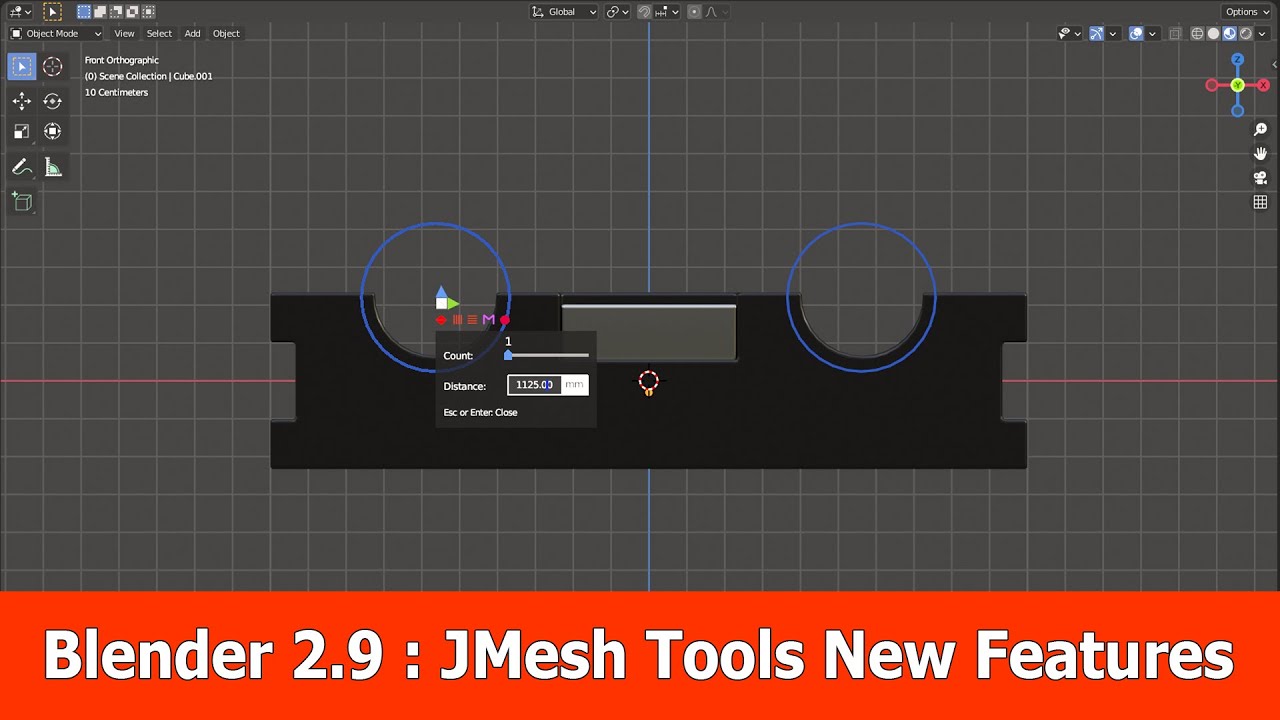Select the Add Cube tool
1280x720 pixels.
[22, 202]
